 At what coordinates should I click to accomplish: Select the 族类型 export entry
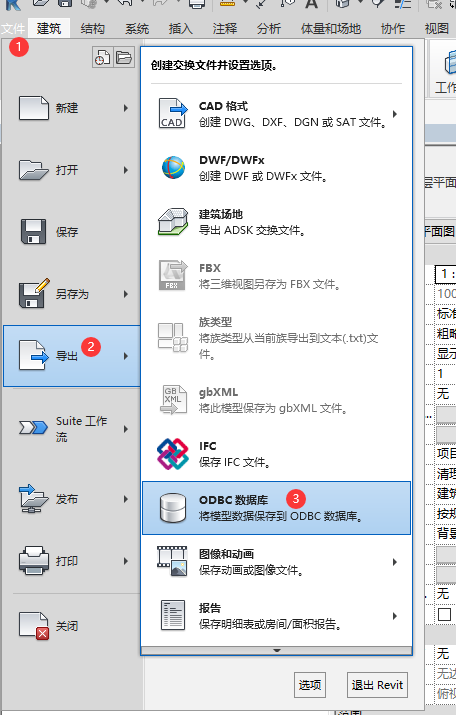(x=276, y=338)
